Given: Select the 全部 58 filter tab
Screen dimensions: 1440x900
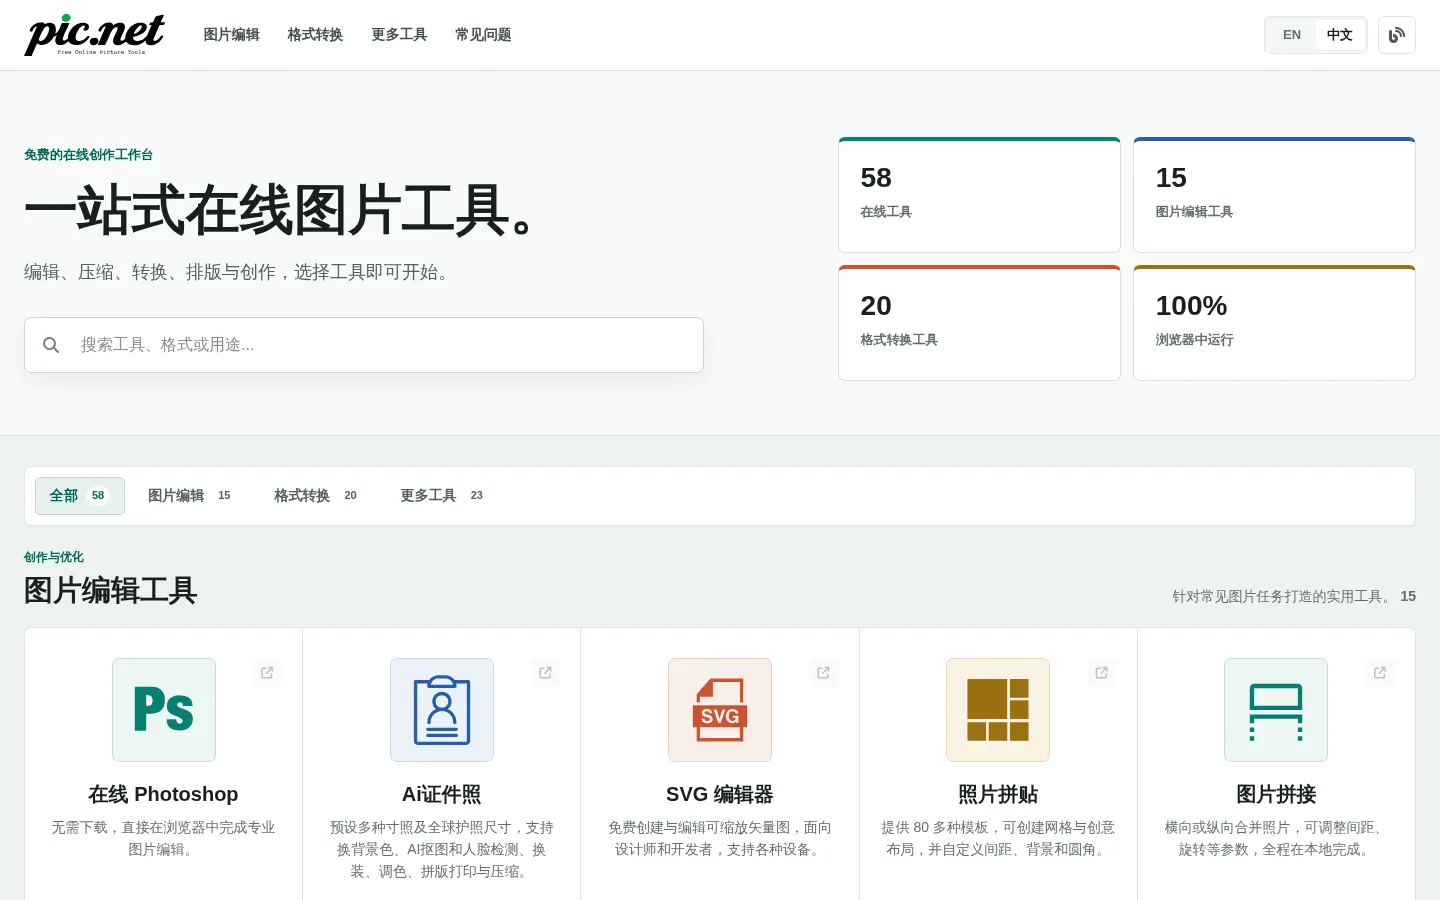Looking at the screenshot, I should click(x=80, y=496).
